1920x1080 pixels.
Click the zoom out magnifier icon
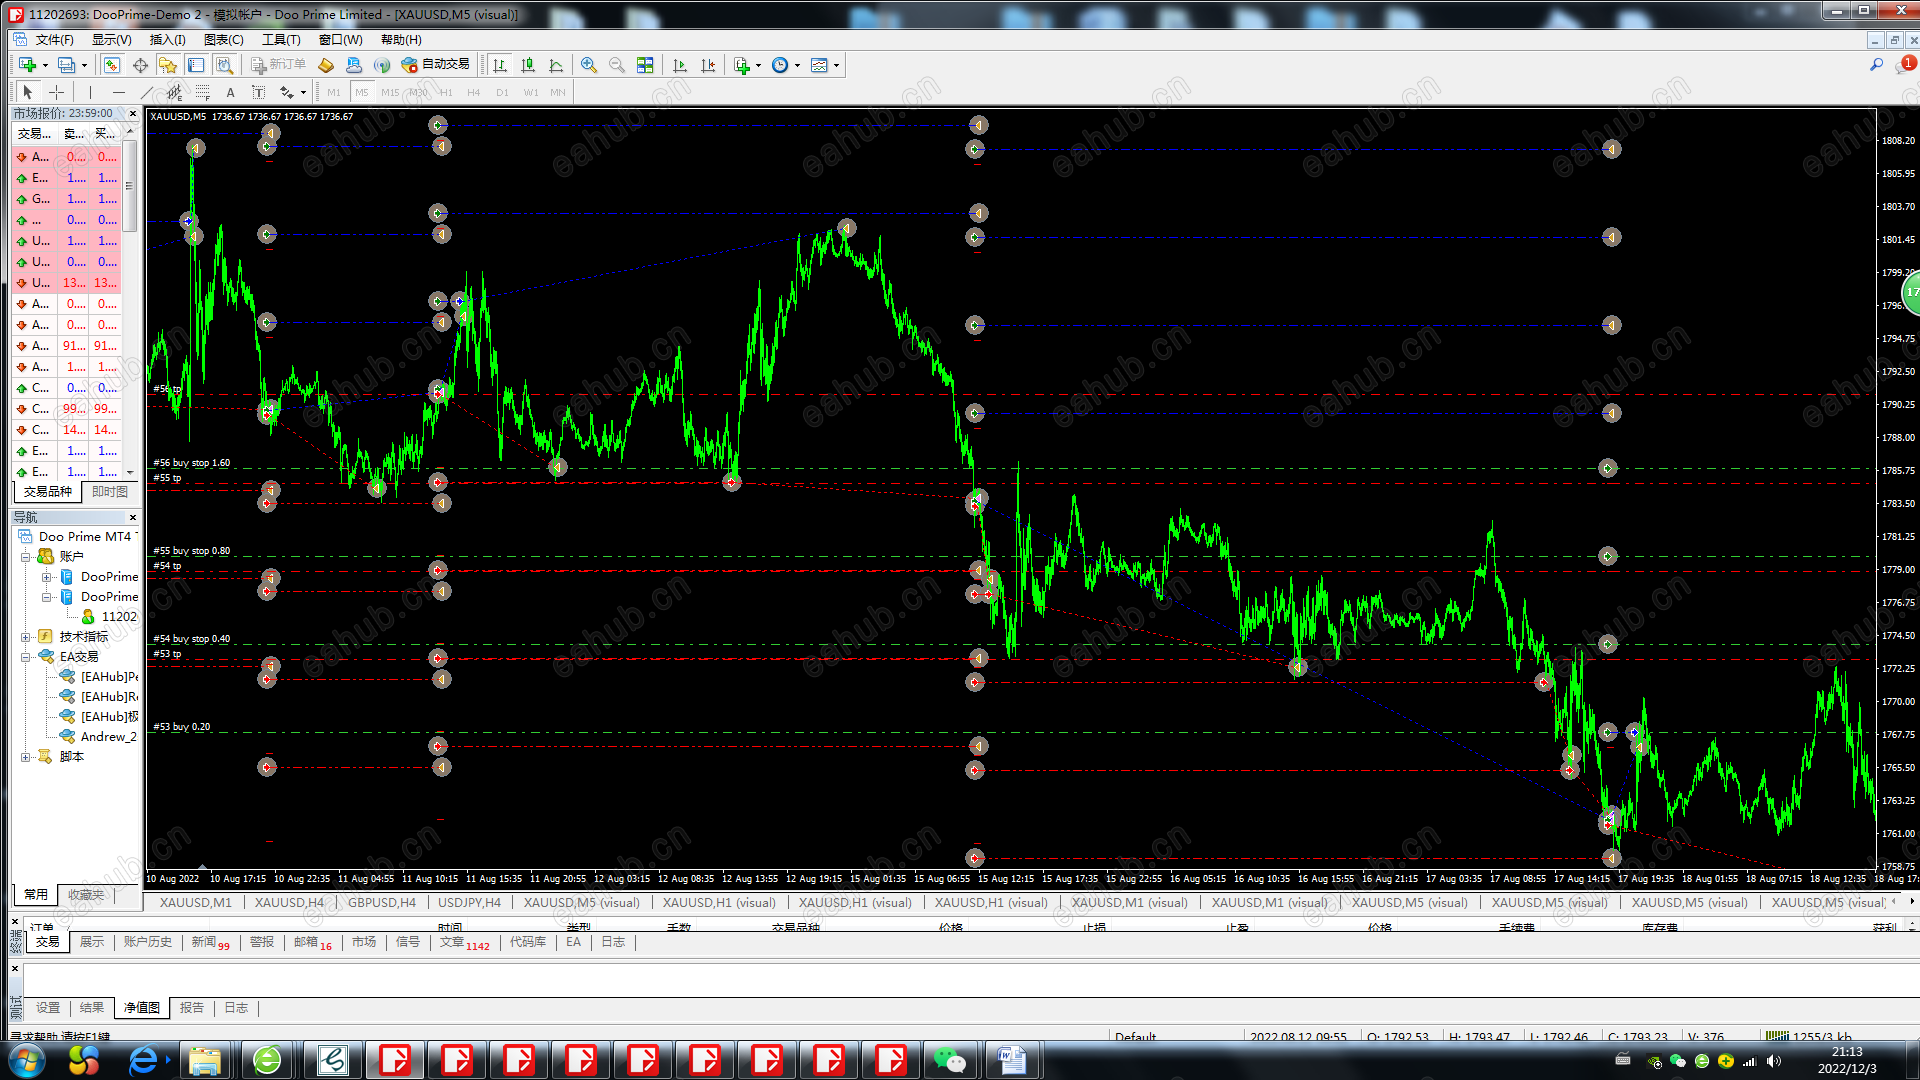(617, 65)
